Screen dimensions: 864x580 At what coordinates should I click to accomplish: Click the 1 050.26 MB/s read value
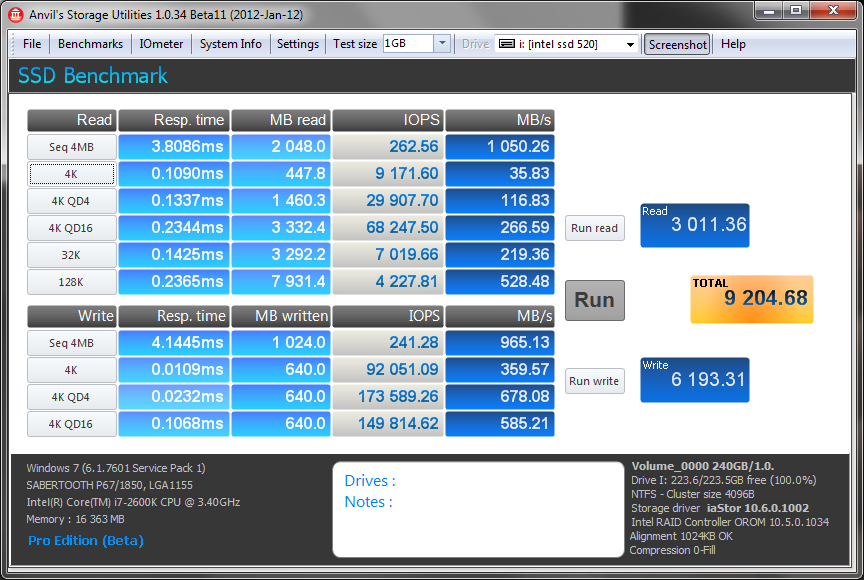[500, 147]
